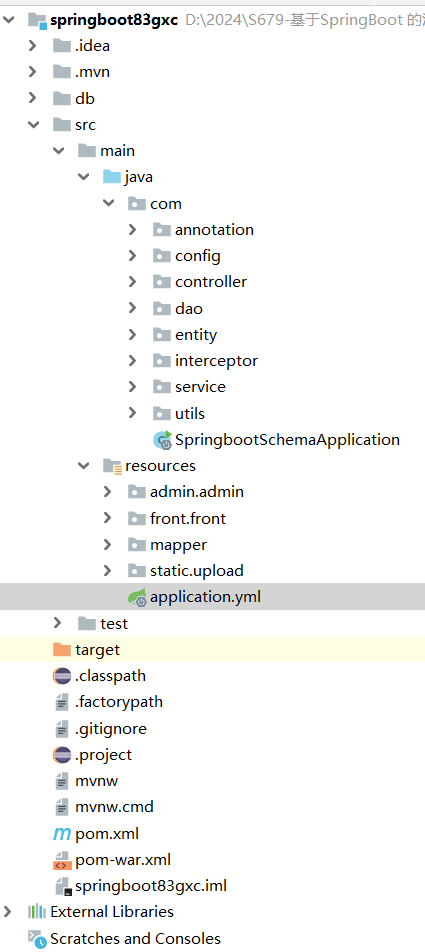Click the db folder icon

(x=62, y=98)
